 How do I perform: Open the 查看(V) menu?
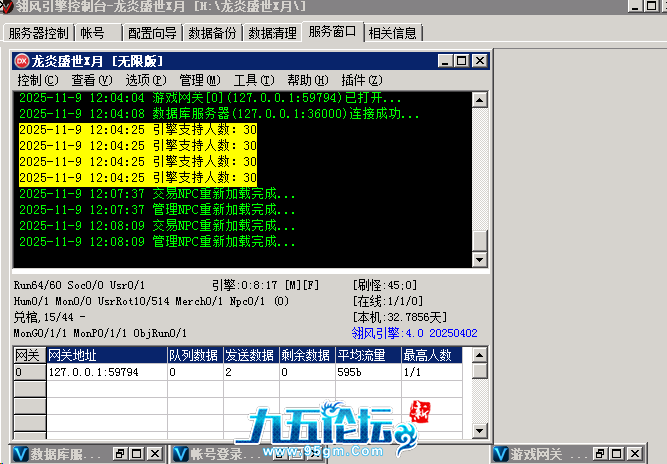pos(91,80)
